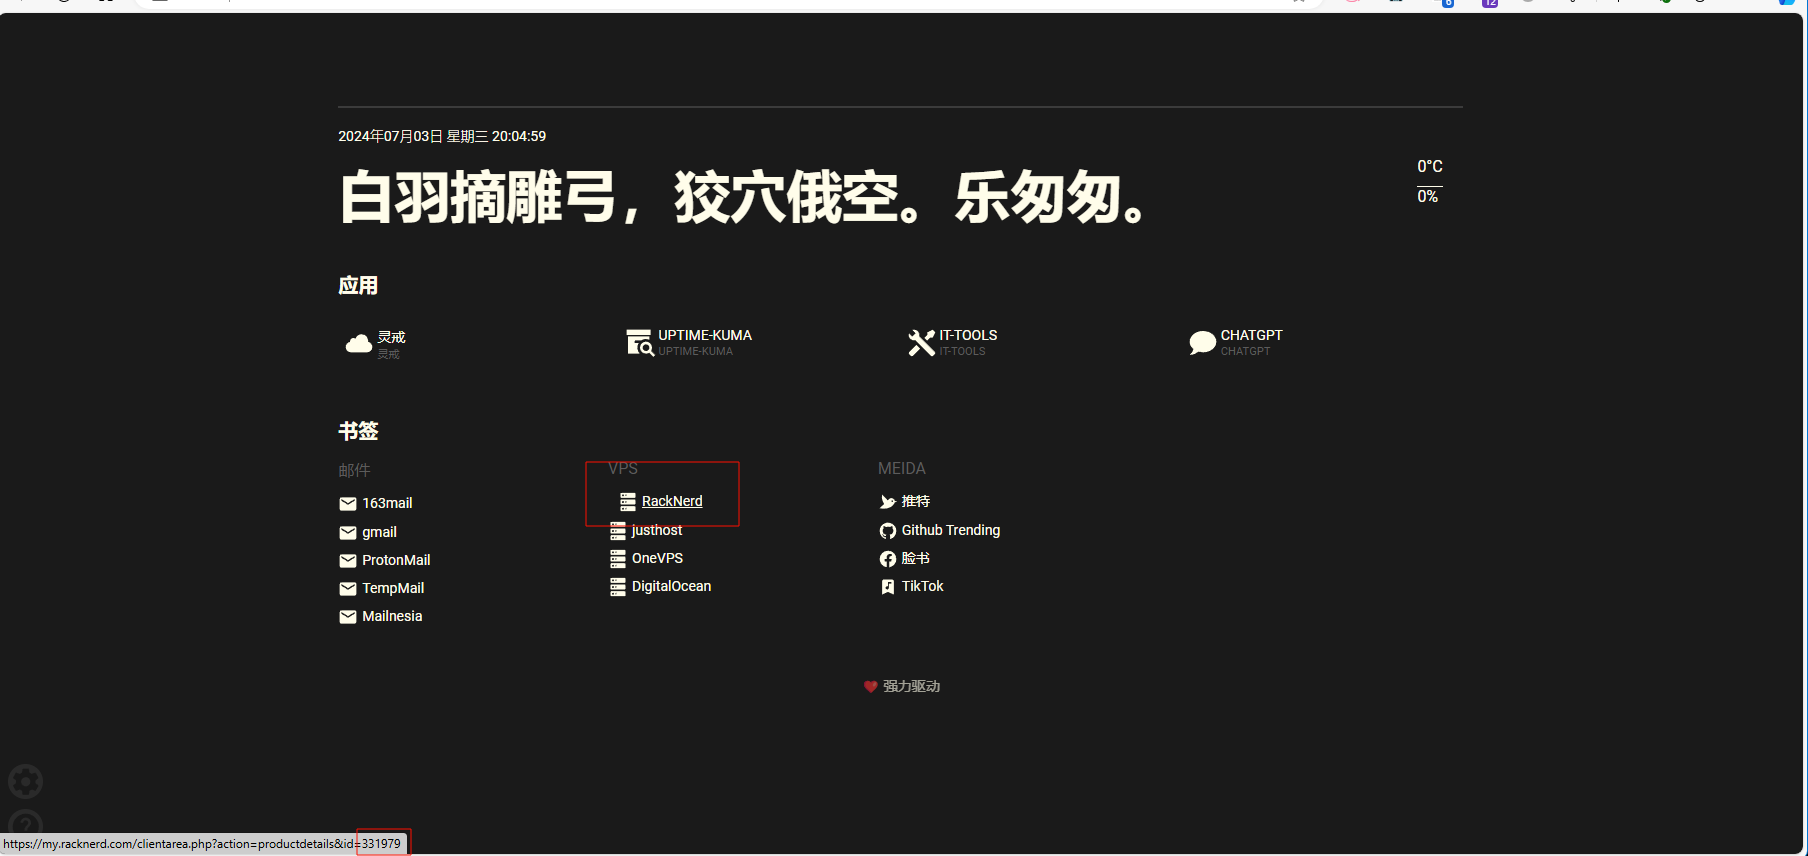
Task: Open the RackNerd VPS link
Action: (x=672, y=501)
